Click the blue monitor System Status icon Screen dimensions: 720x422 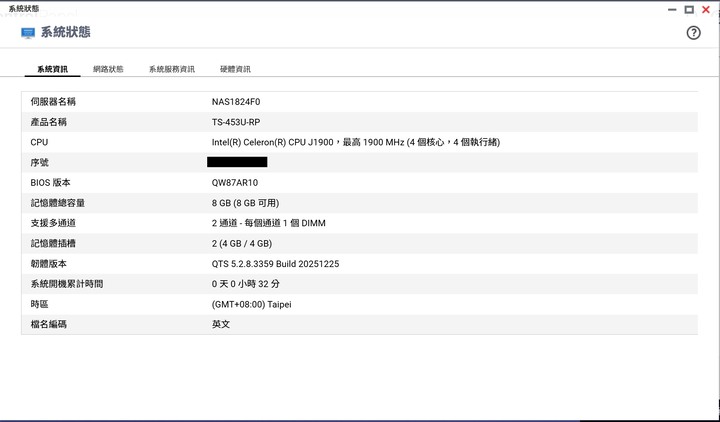click(28, 33)
